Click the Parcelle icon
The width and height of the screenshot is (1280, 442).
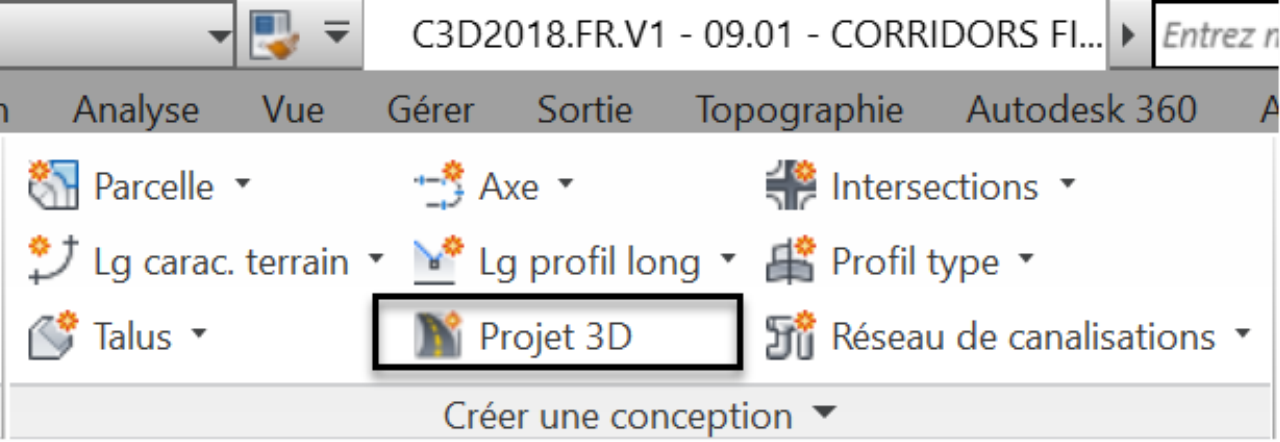[x=53, y=187]
